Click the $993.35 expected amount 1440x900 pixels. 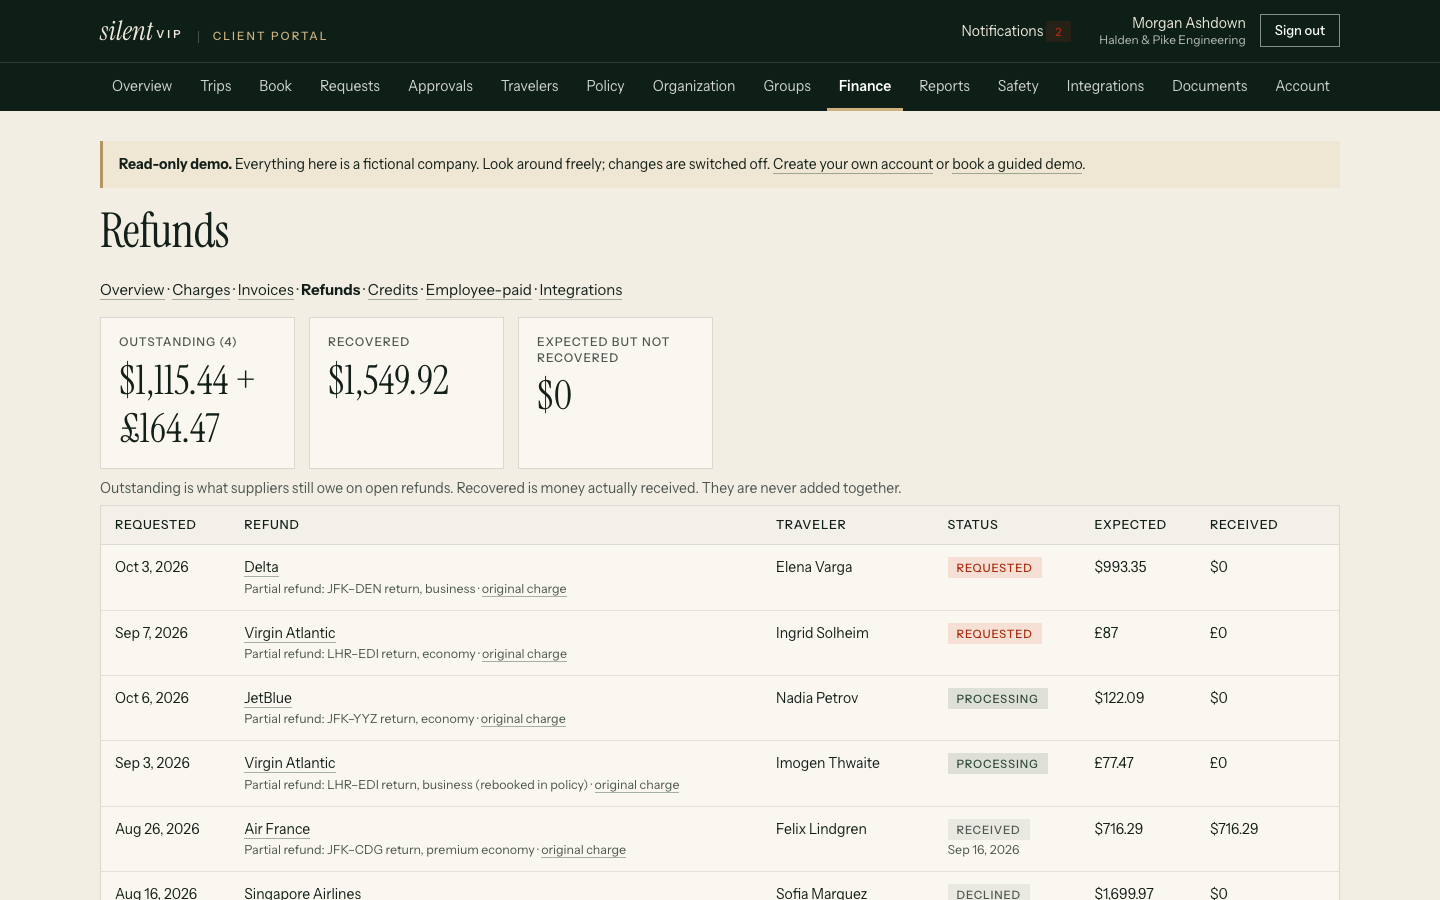click(x=1120, y=567)
